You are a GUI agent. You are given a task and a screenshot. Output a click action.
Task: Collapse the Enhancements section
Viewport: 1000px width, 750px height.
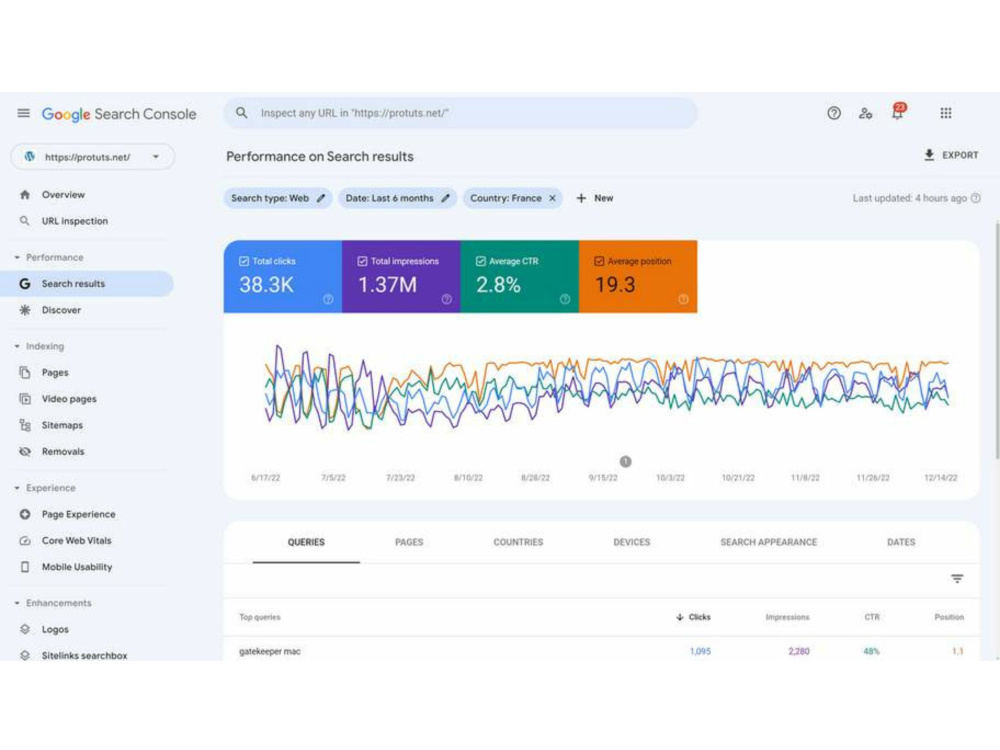(x=17, y=603)
